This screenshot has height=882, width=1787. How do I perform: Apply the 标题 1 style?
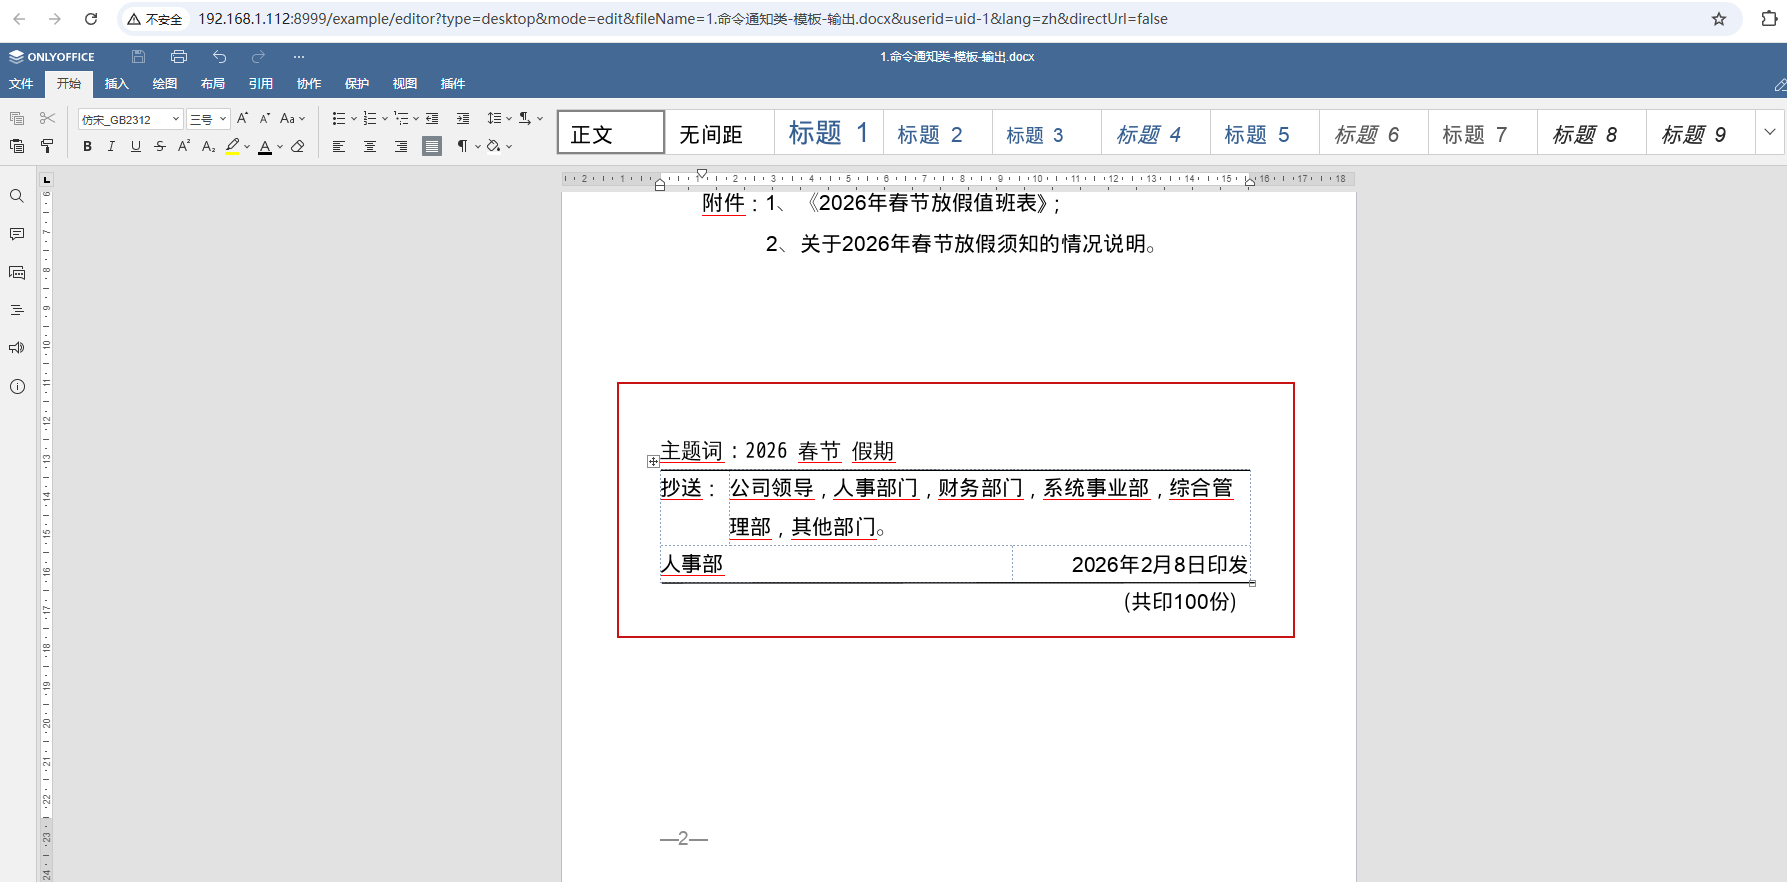[x=828, y=133]
